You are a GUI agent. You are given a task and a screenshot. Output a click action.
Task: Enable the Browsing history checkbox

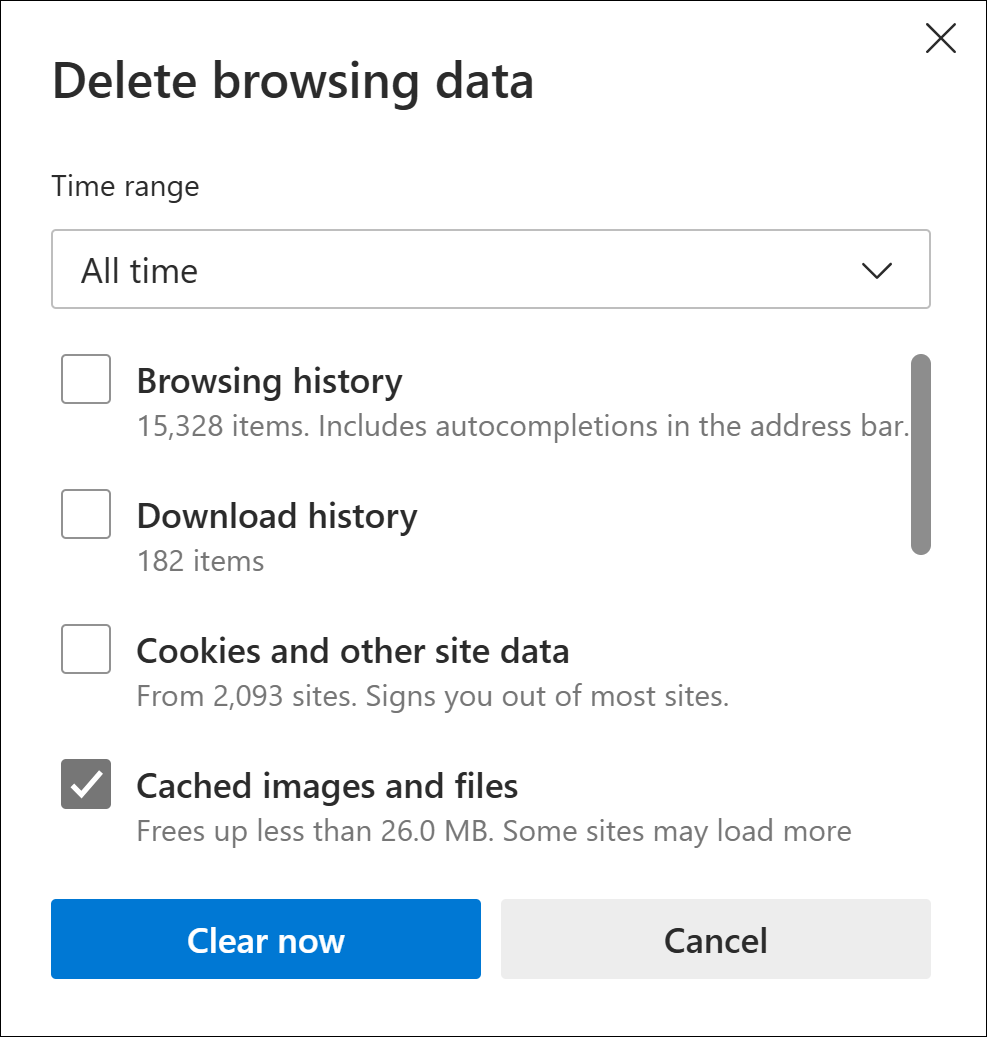(86, 380)
